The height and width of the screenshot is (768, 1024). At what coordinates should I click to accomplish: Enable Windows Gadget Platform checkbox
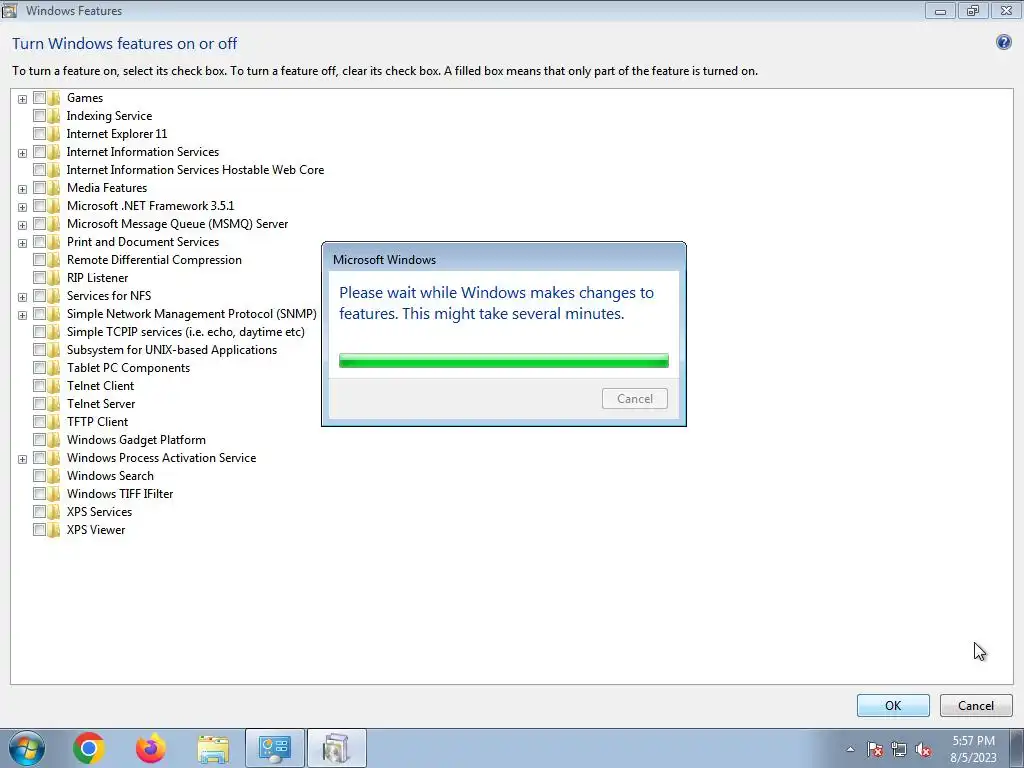(39, 440)
